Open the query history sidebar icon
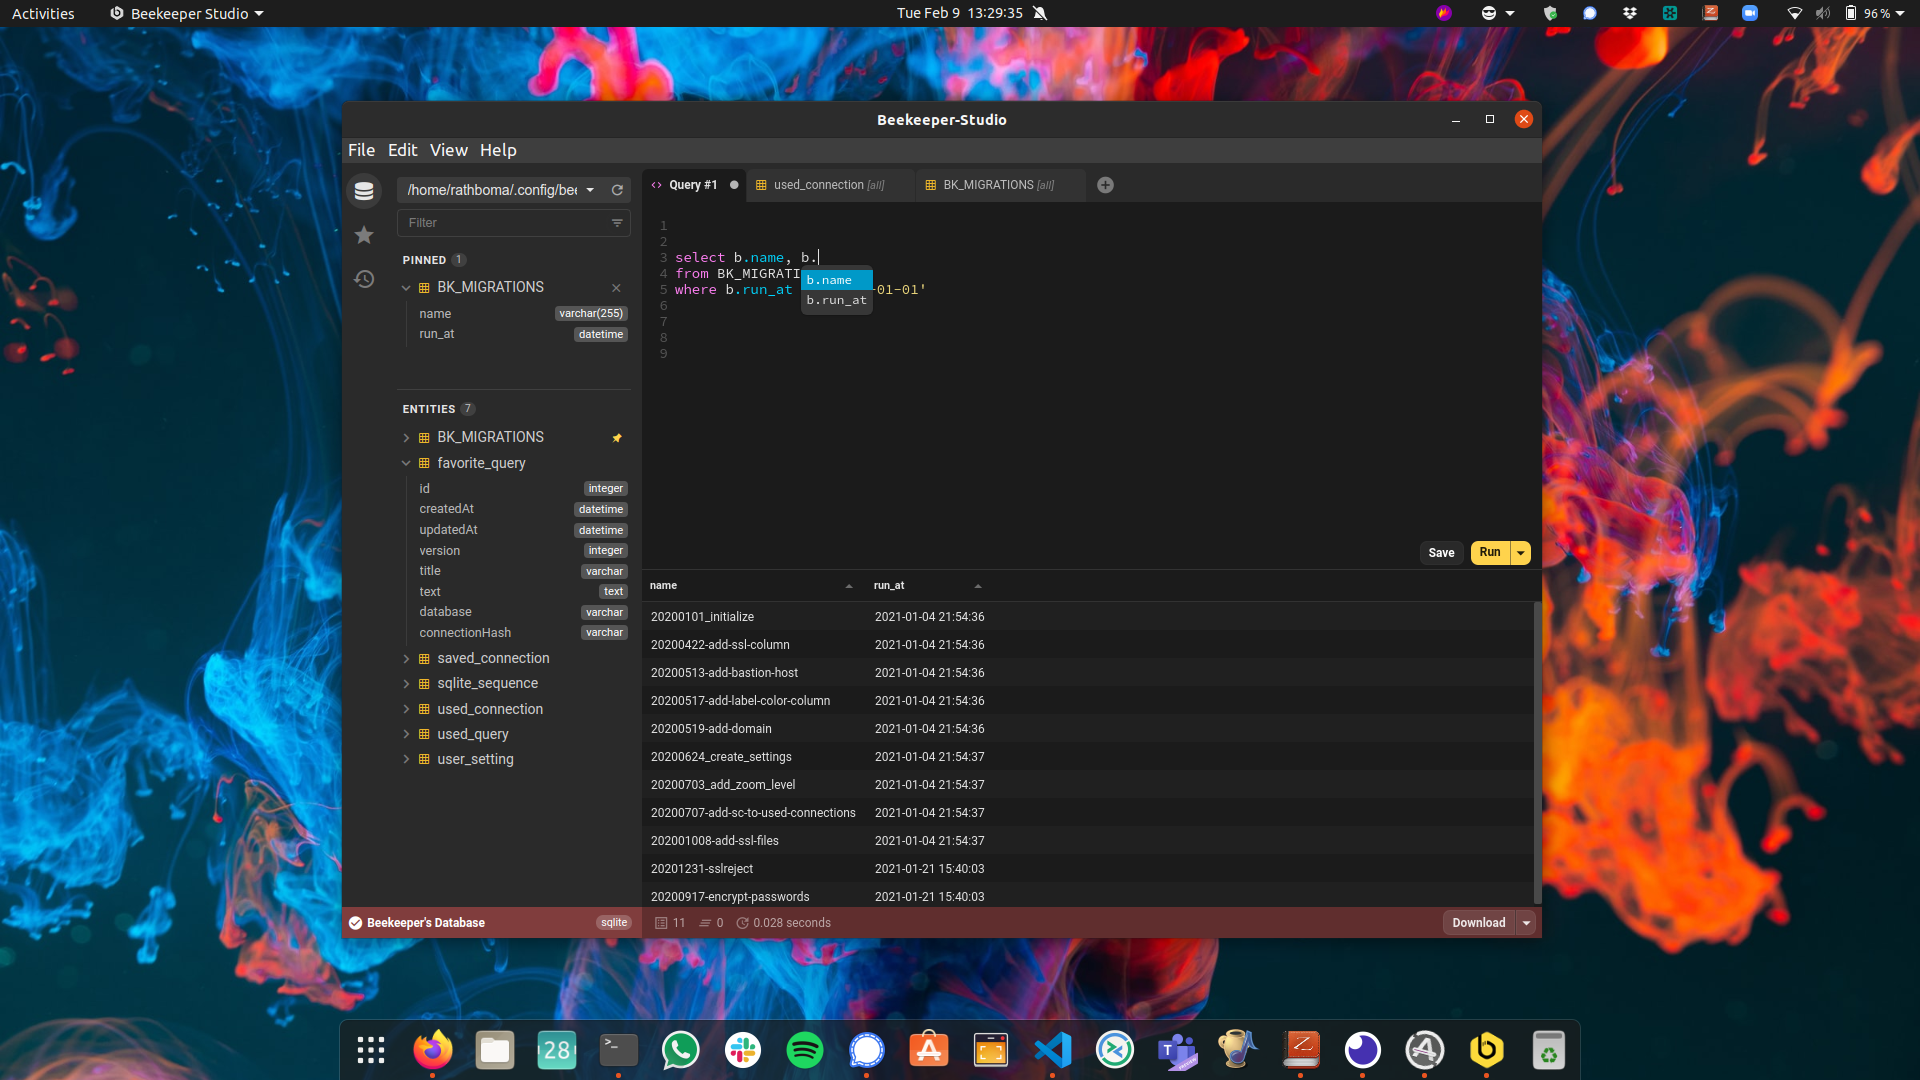Image resolution: width=1920 pixels, height=1080 pixels. pos(364,279)
